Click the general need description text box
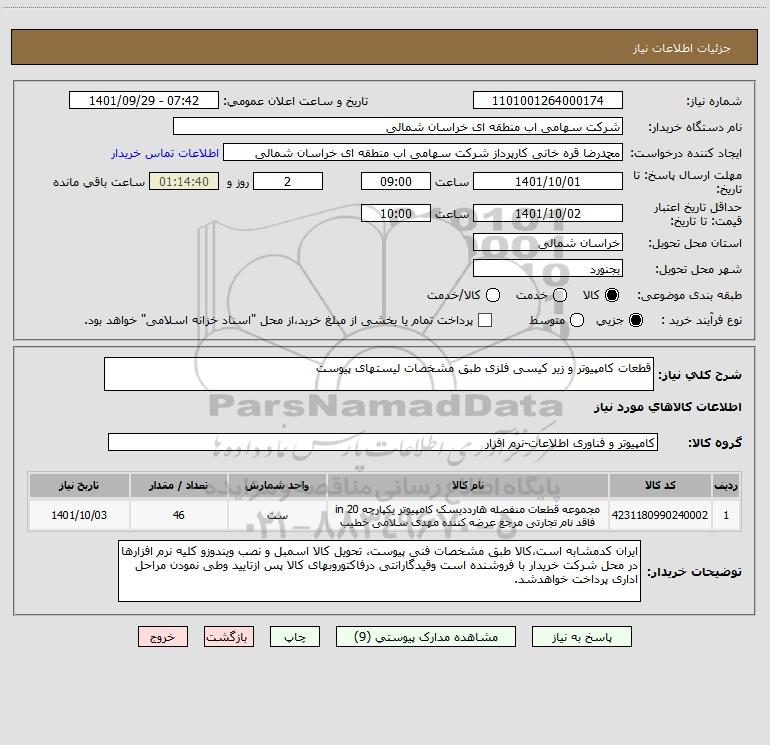The width and height of the screenshot is (770, 745). tap(379, 374)
